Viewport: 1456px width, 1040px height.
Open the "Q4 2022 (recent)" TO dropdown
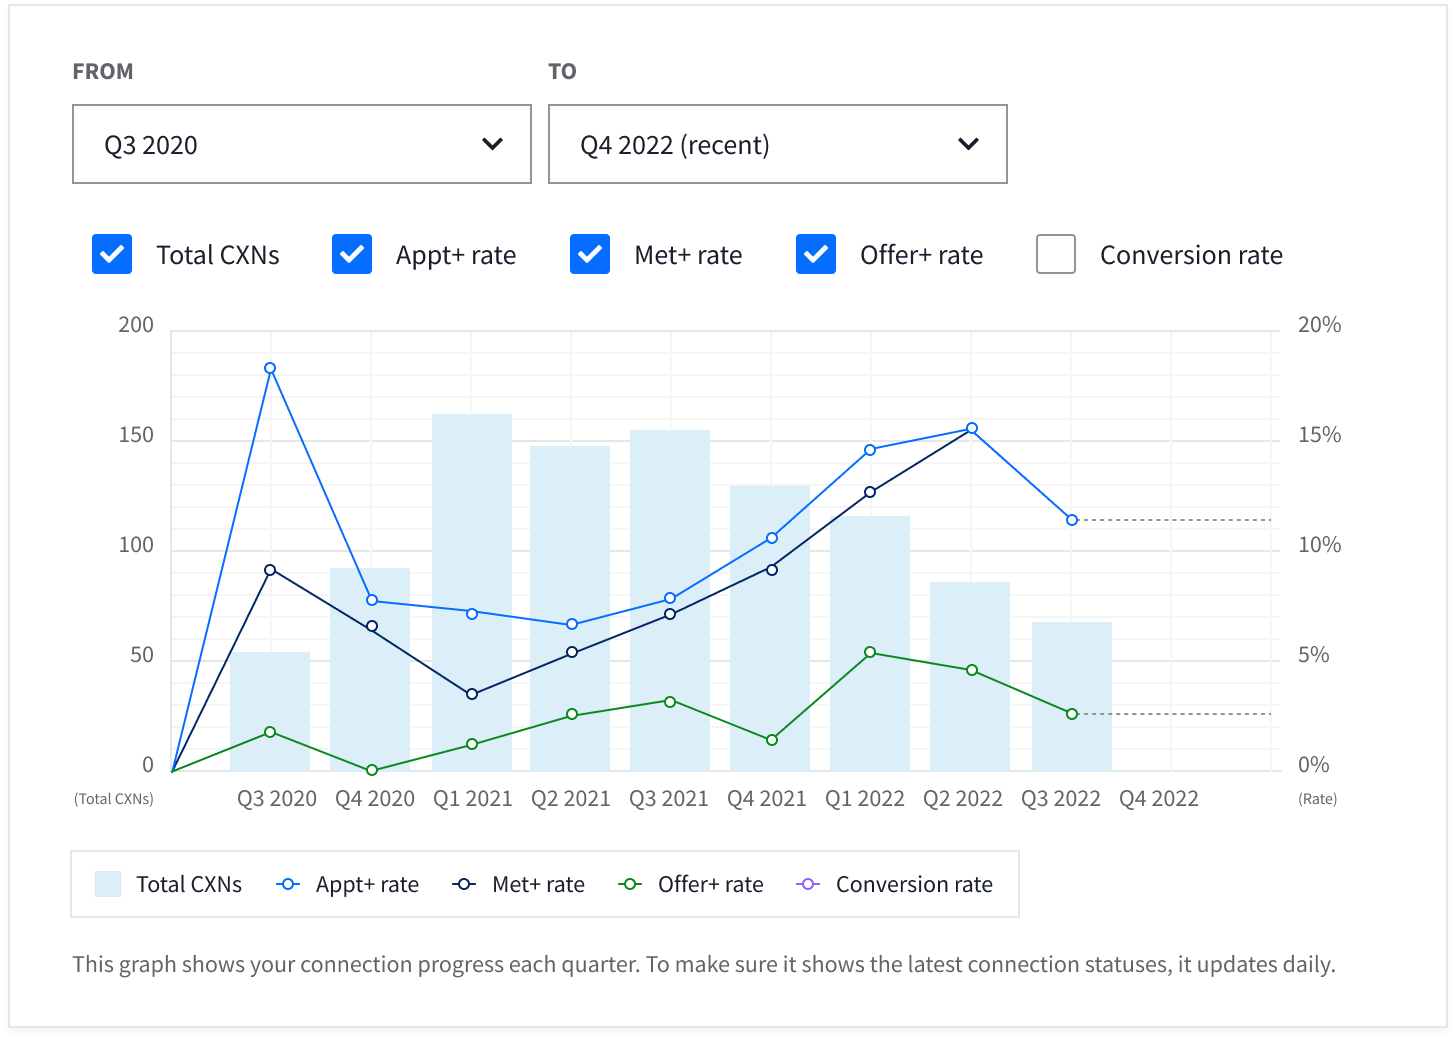pos(777,144)
